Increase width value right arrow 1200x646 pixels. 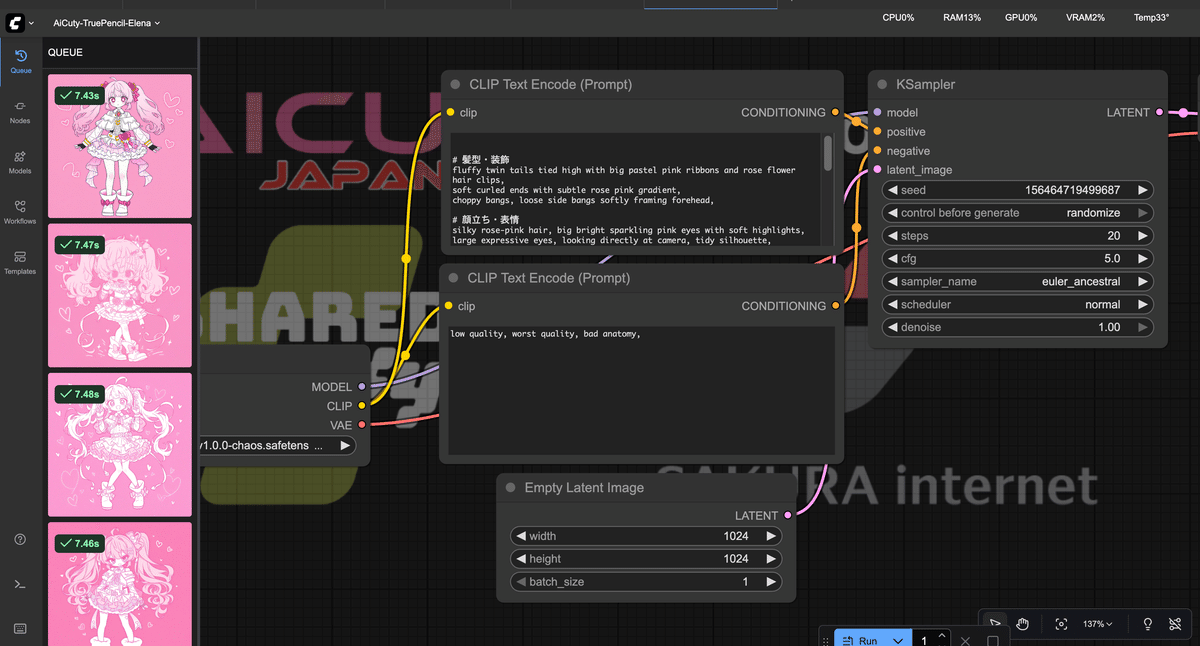click(770, 536)
